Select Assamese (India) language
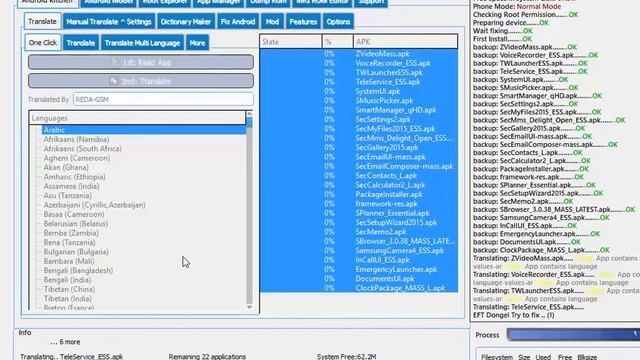The image size is (640, 360). click(x=71, y=186)
